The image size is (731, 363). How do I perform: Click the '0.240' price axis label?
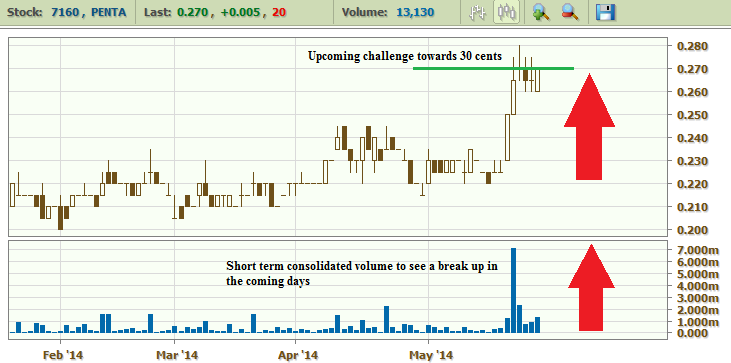693,138
